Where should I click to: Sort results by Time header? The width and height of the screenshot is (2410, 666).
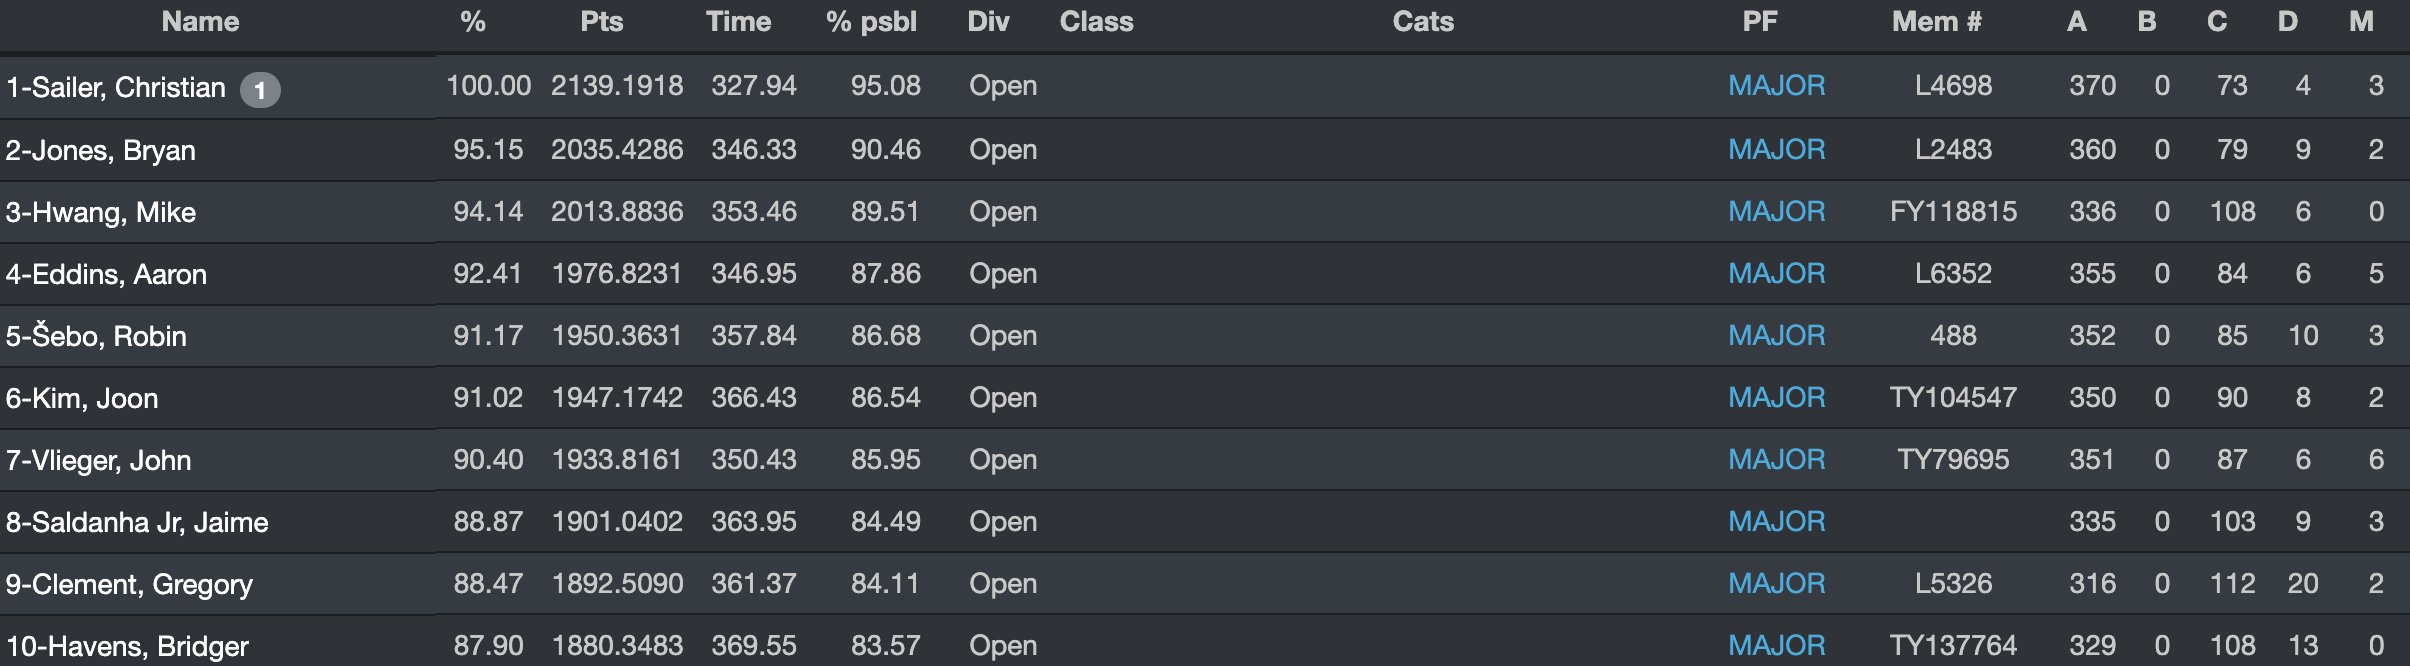pyautogui.click(x=738, y=22)
